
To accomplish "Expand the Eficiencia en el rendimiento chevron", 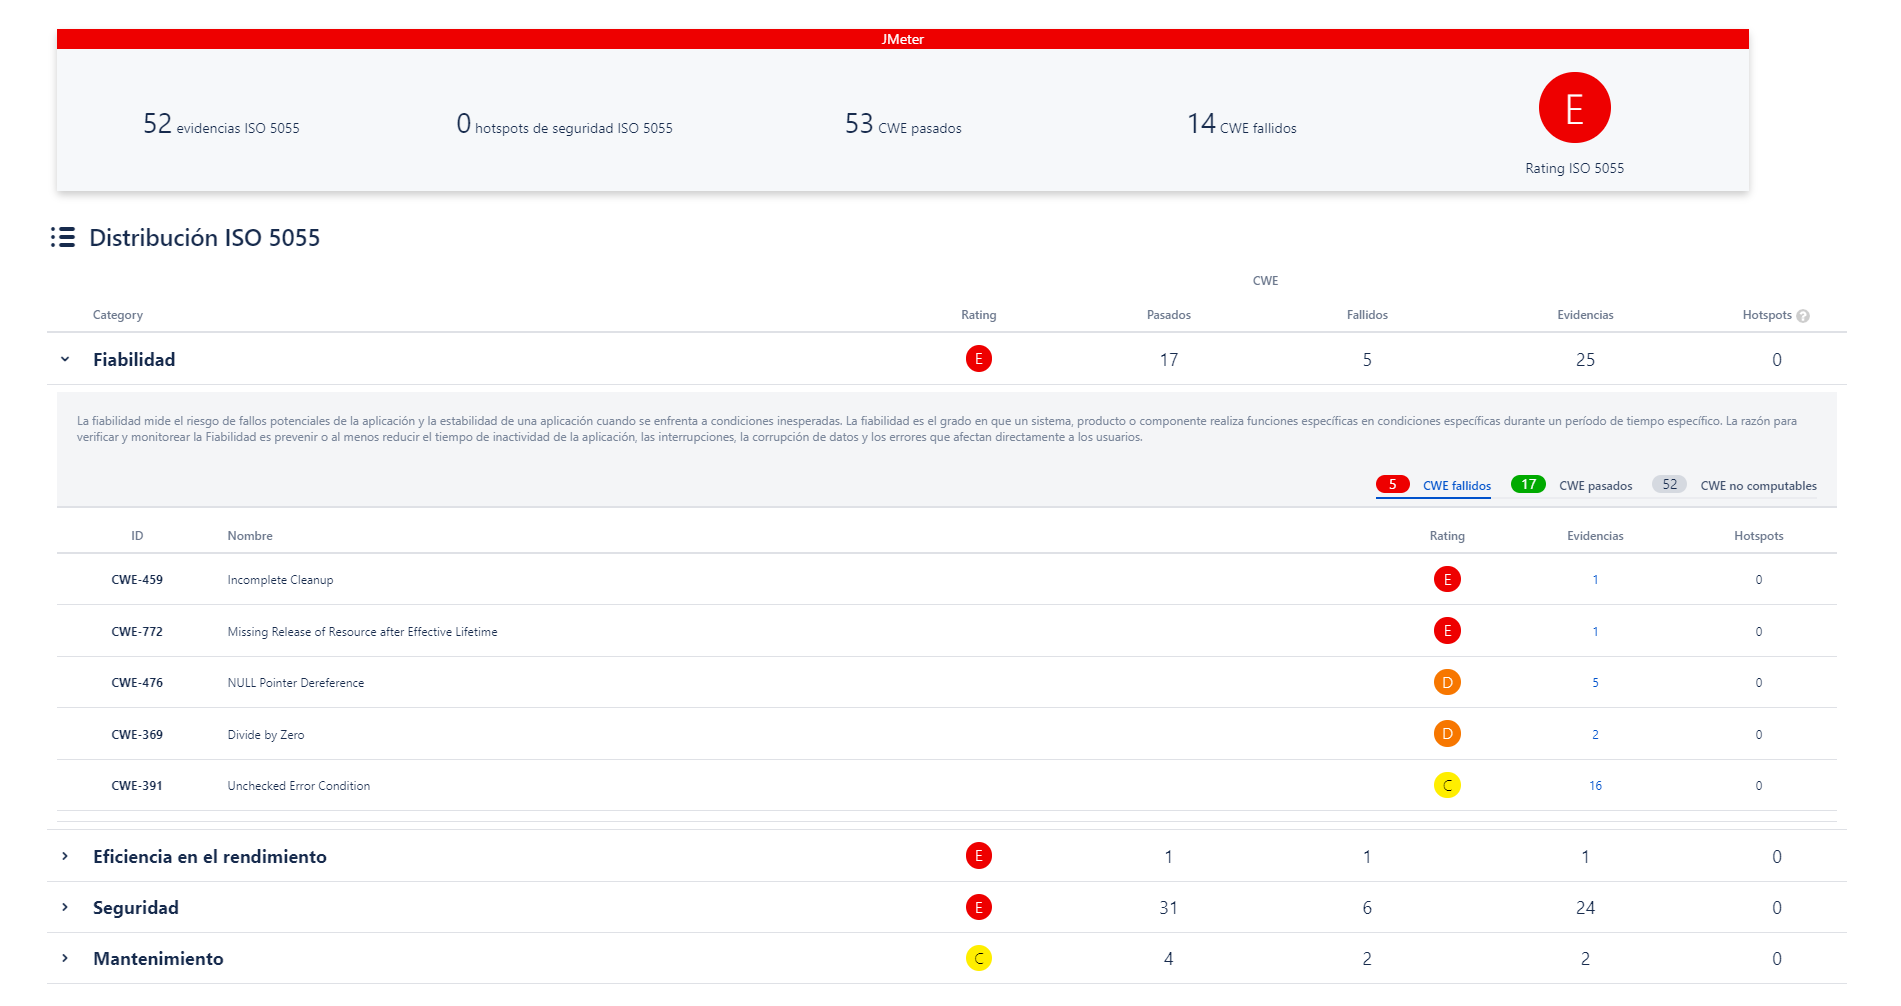I will pos(65,856).
